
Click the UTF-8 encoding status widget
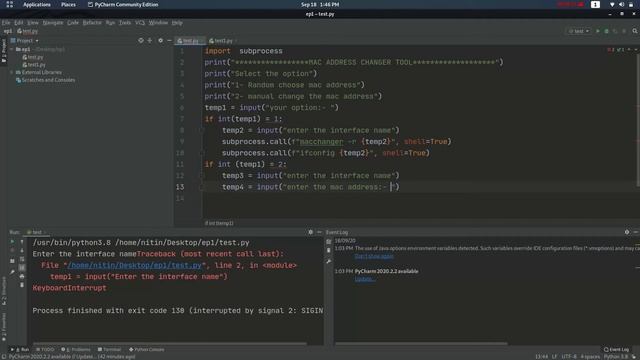tap(569, 356)
